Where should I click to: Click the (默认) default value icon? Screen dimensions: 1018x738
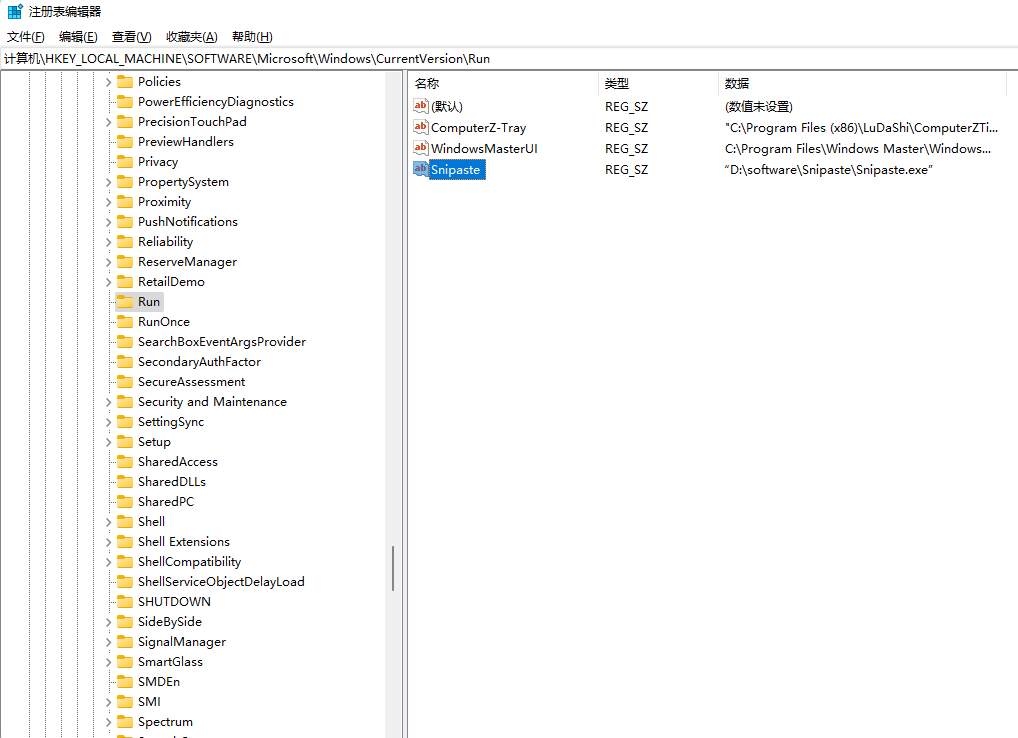coord(421,106)
